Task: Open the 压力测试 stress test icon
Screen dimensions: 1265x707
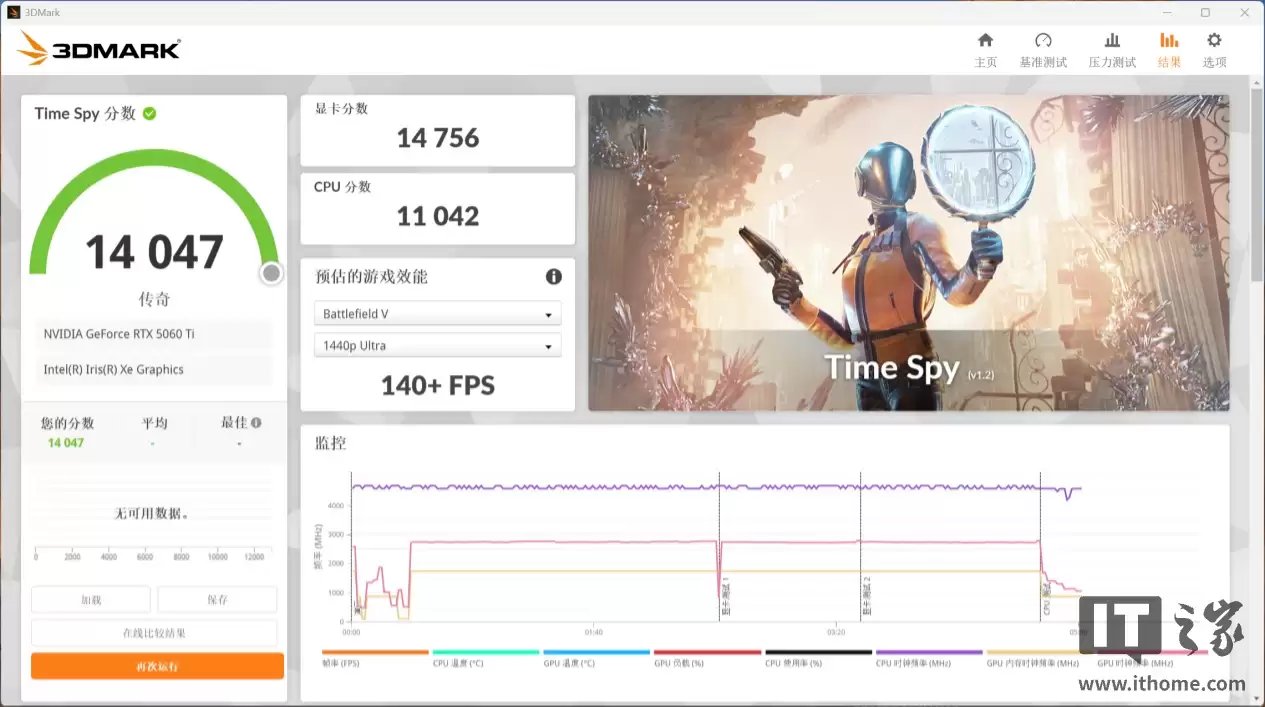Action: pos(1112,47)
